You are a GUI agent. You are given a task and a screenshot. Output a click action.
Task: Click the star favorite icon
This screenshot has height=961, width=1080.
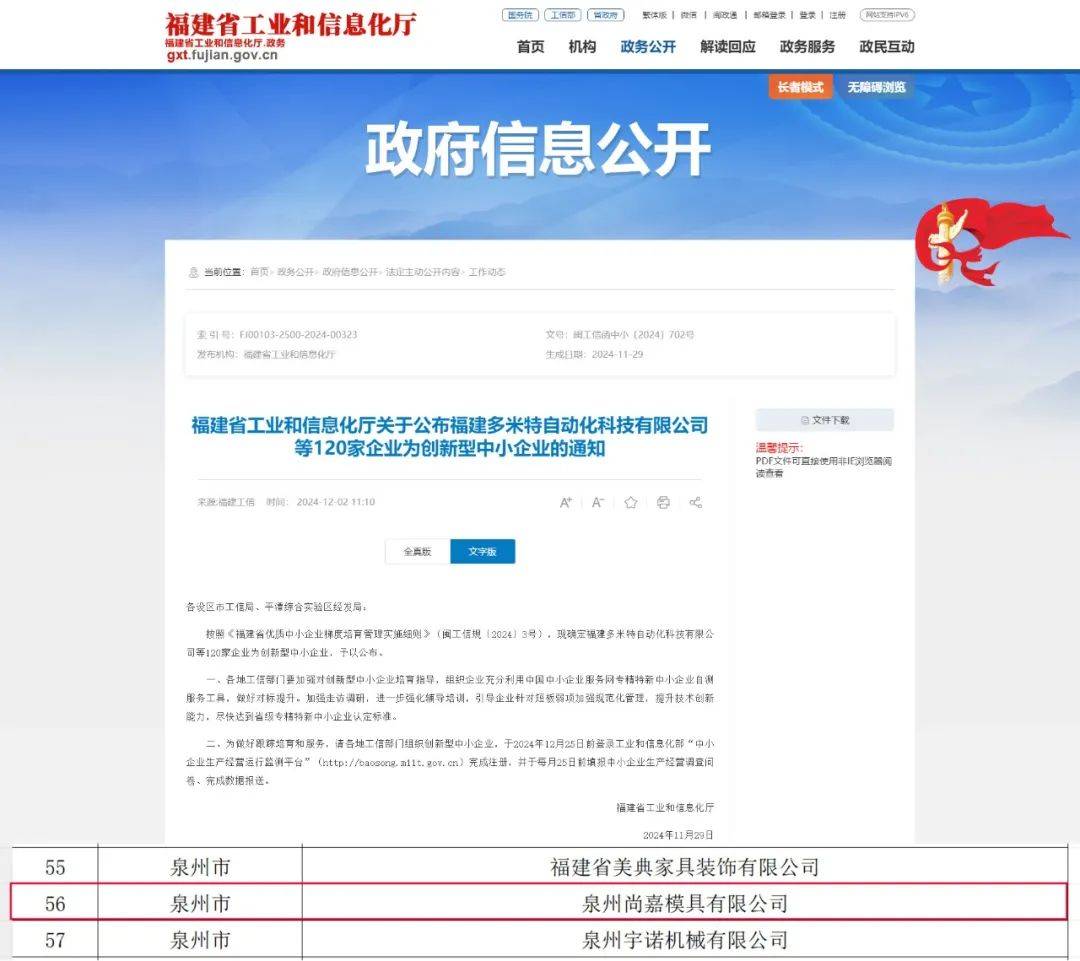[x=630, y=502]
